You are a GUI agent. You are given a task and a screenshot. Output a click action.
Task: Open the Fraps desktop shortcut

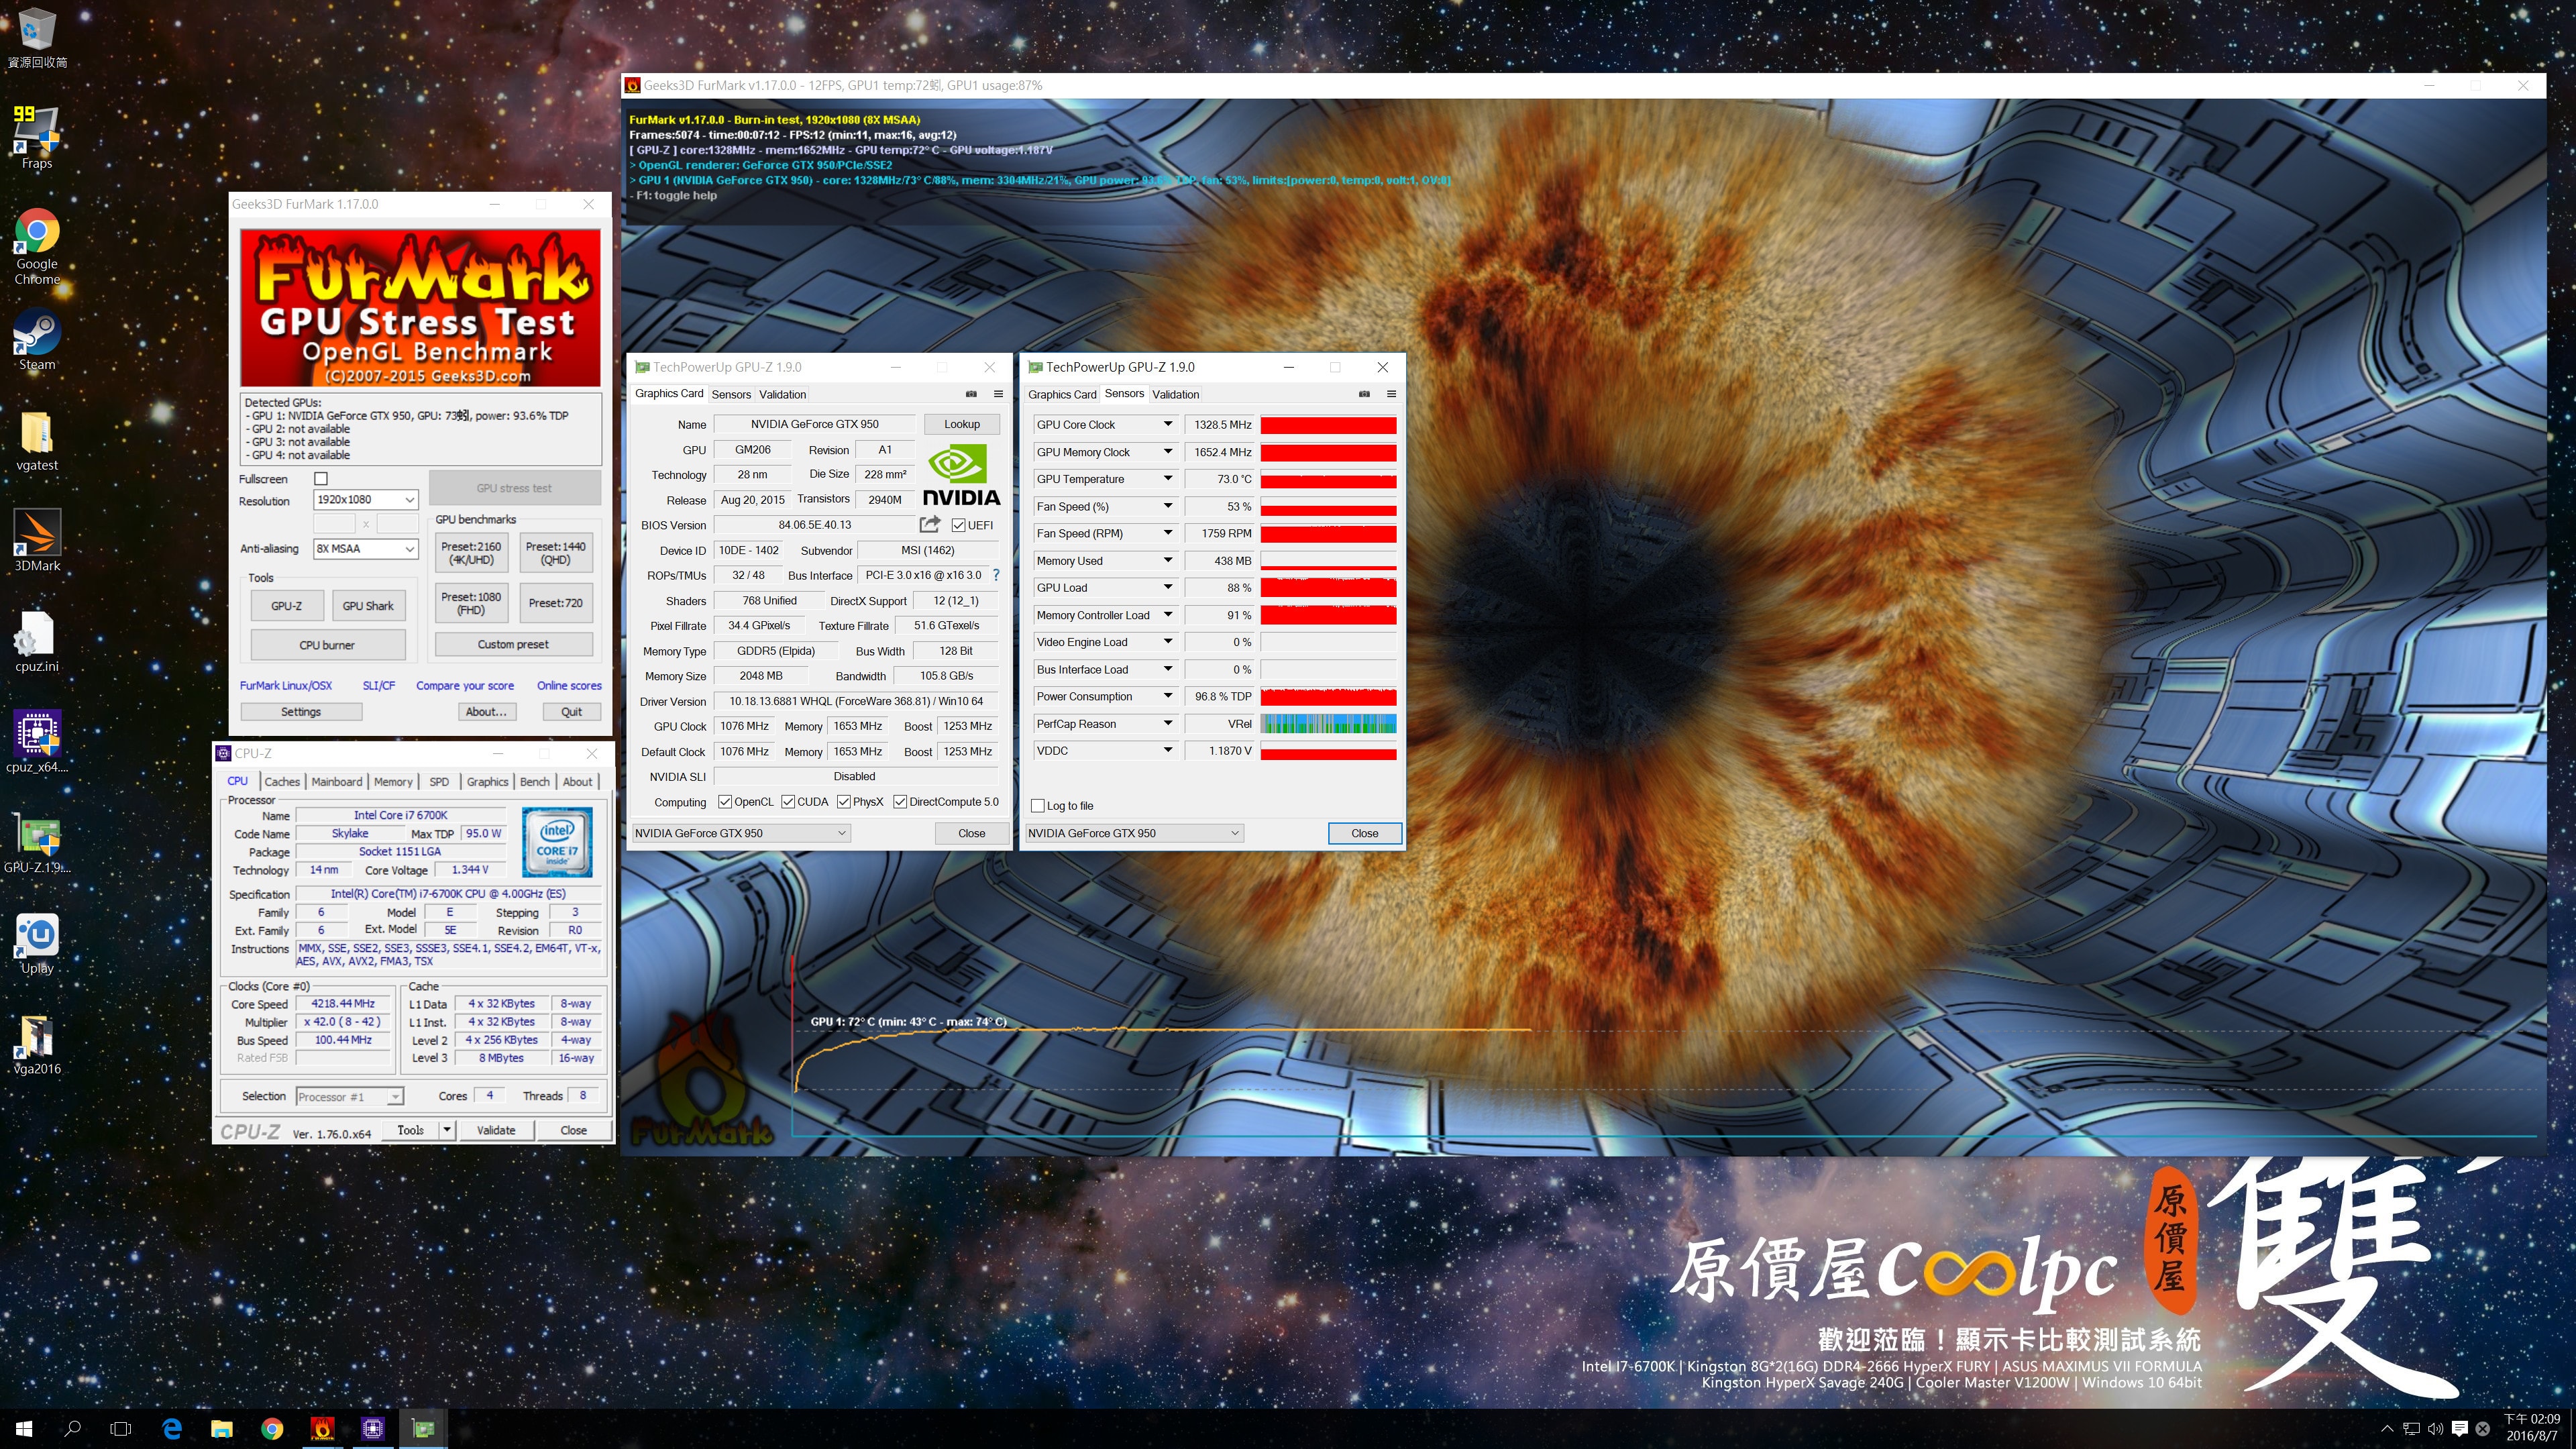pos(37,137)
